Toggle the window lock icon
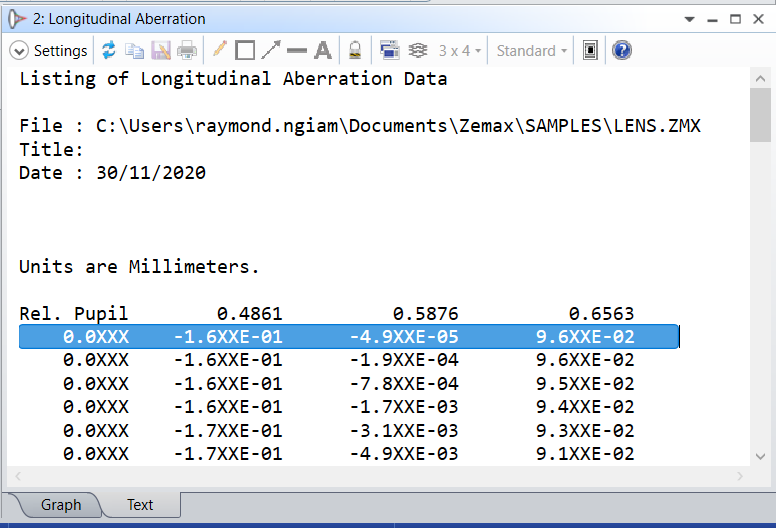The image size is (776, 528). coord(355,50)
